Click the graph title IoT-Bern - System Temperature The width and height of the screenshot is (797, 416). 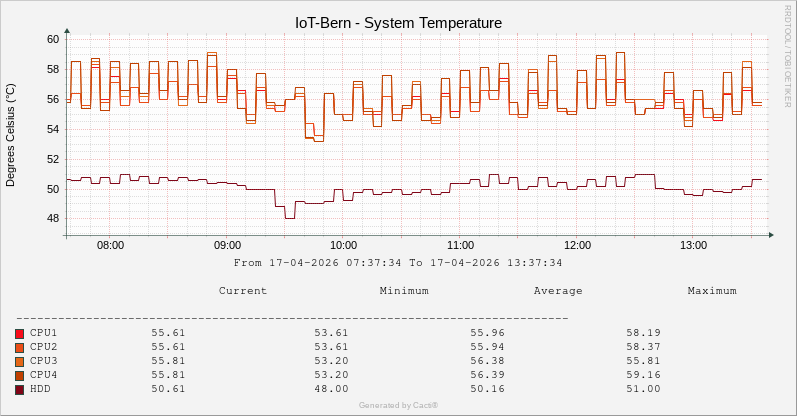pos(398,22)
